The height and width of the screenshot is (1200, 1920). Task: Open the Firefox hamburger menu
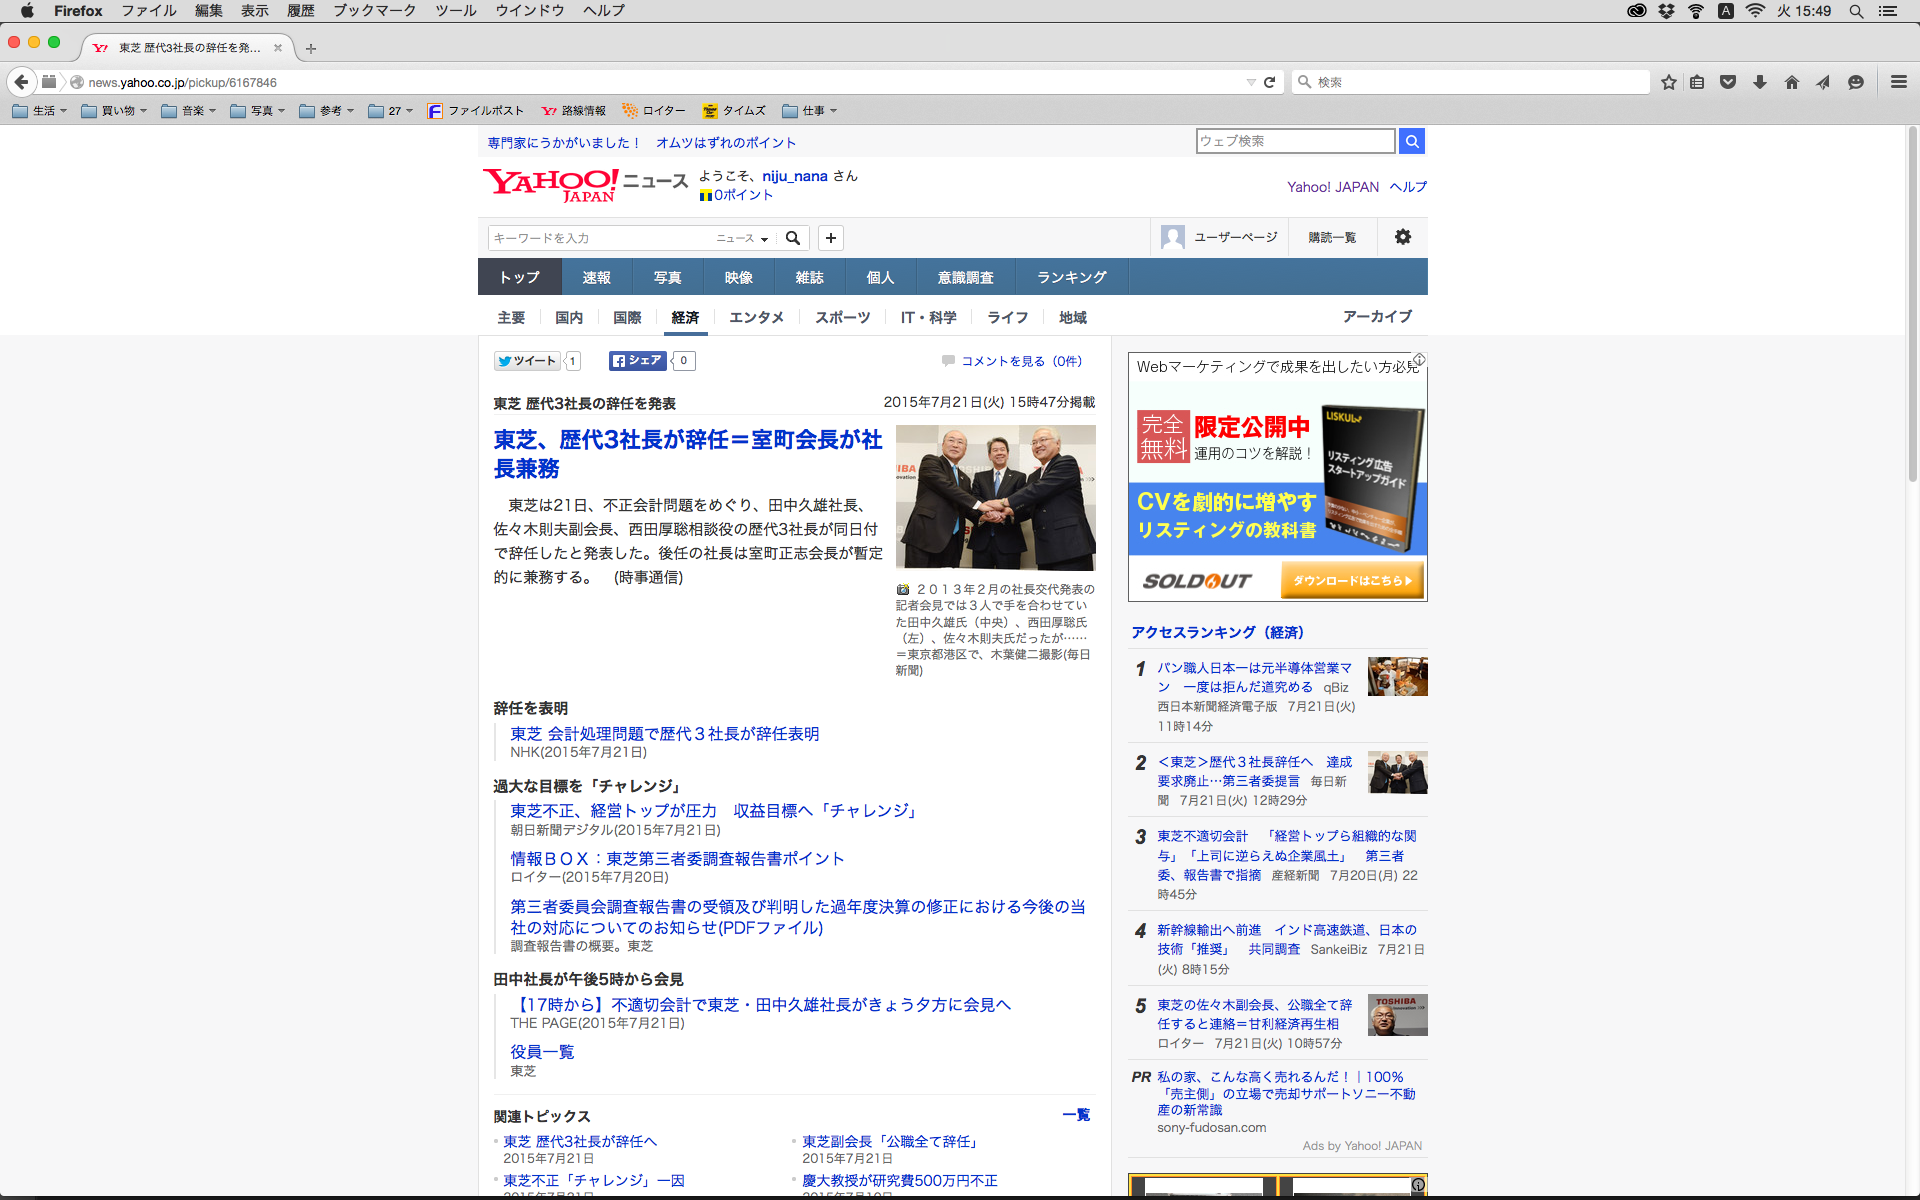tap(1898, 82)
